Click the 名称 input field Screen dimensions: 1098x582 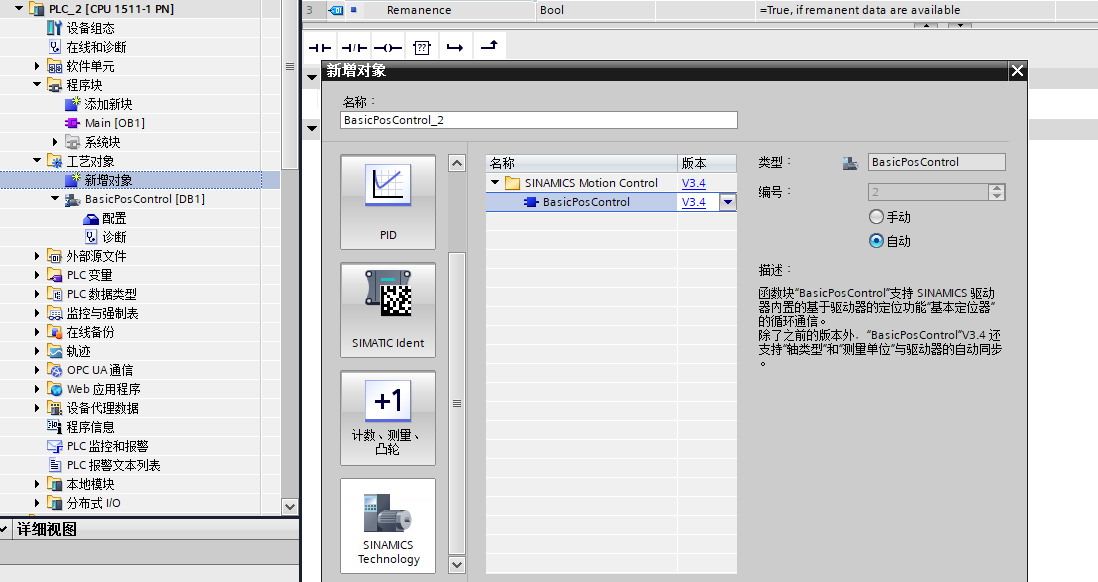tap(538, 120)
